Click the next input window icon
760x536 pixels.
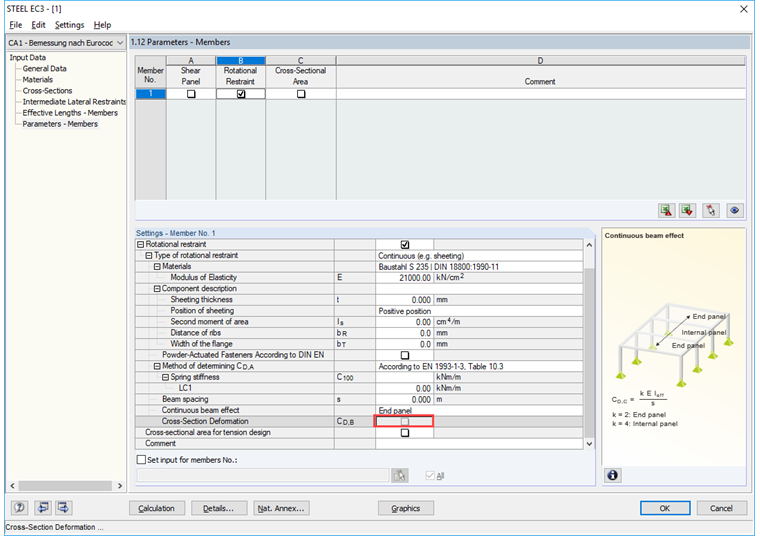(63, 507)
